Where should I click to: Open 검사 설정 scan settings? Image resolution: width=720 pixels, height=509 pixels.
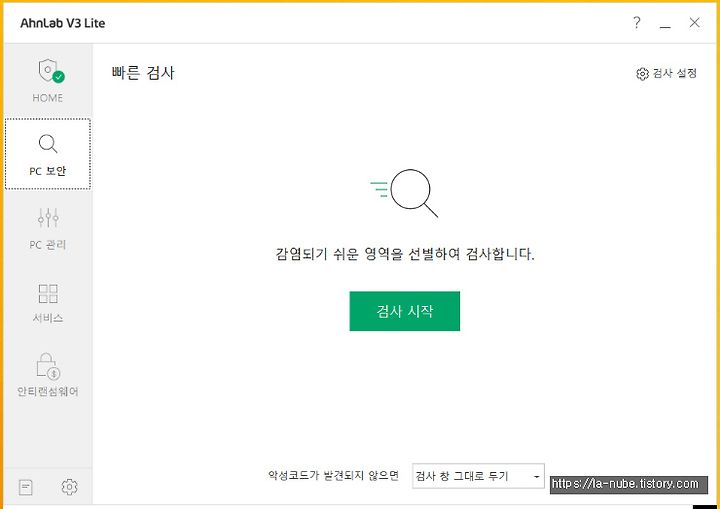tap(666, 73)
